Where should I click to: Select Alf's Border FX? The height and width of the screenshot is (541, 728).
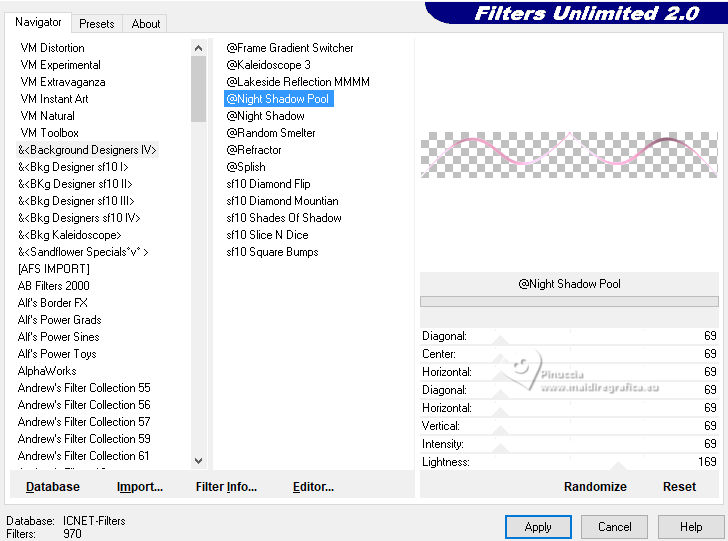[52, 303]
